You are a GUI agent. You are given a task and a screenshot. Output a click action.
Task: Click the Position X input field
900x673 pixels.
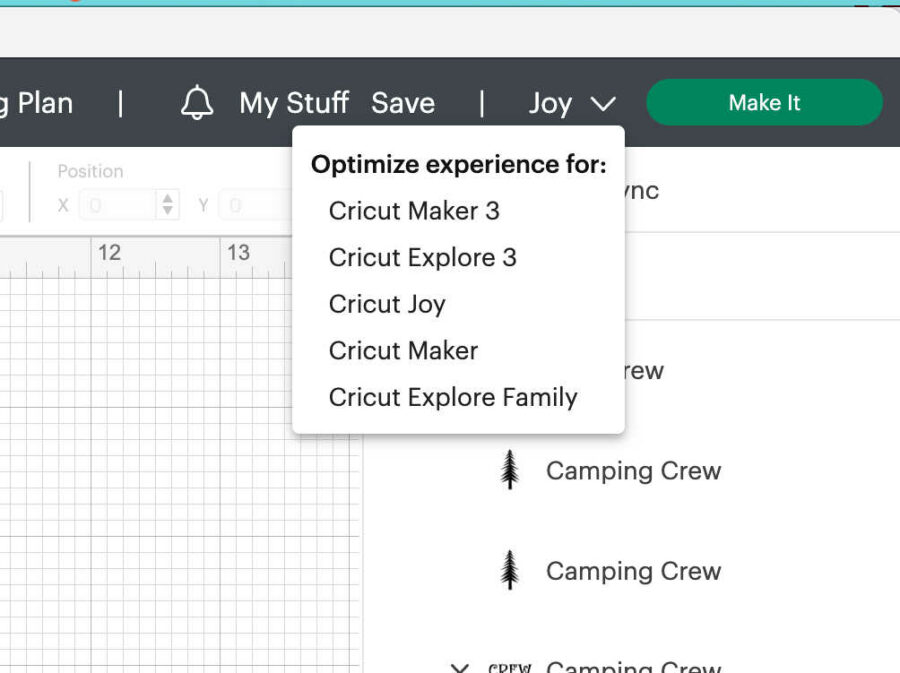117,205
